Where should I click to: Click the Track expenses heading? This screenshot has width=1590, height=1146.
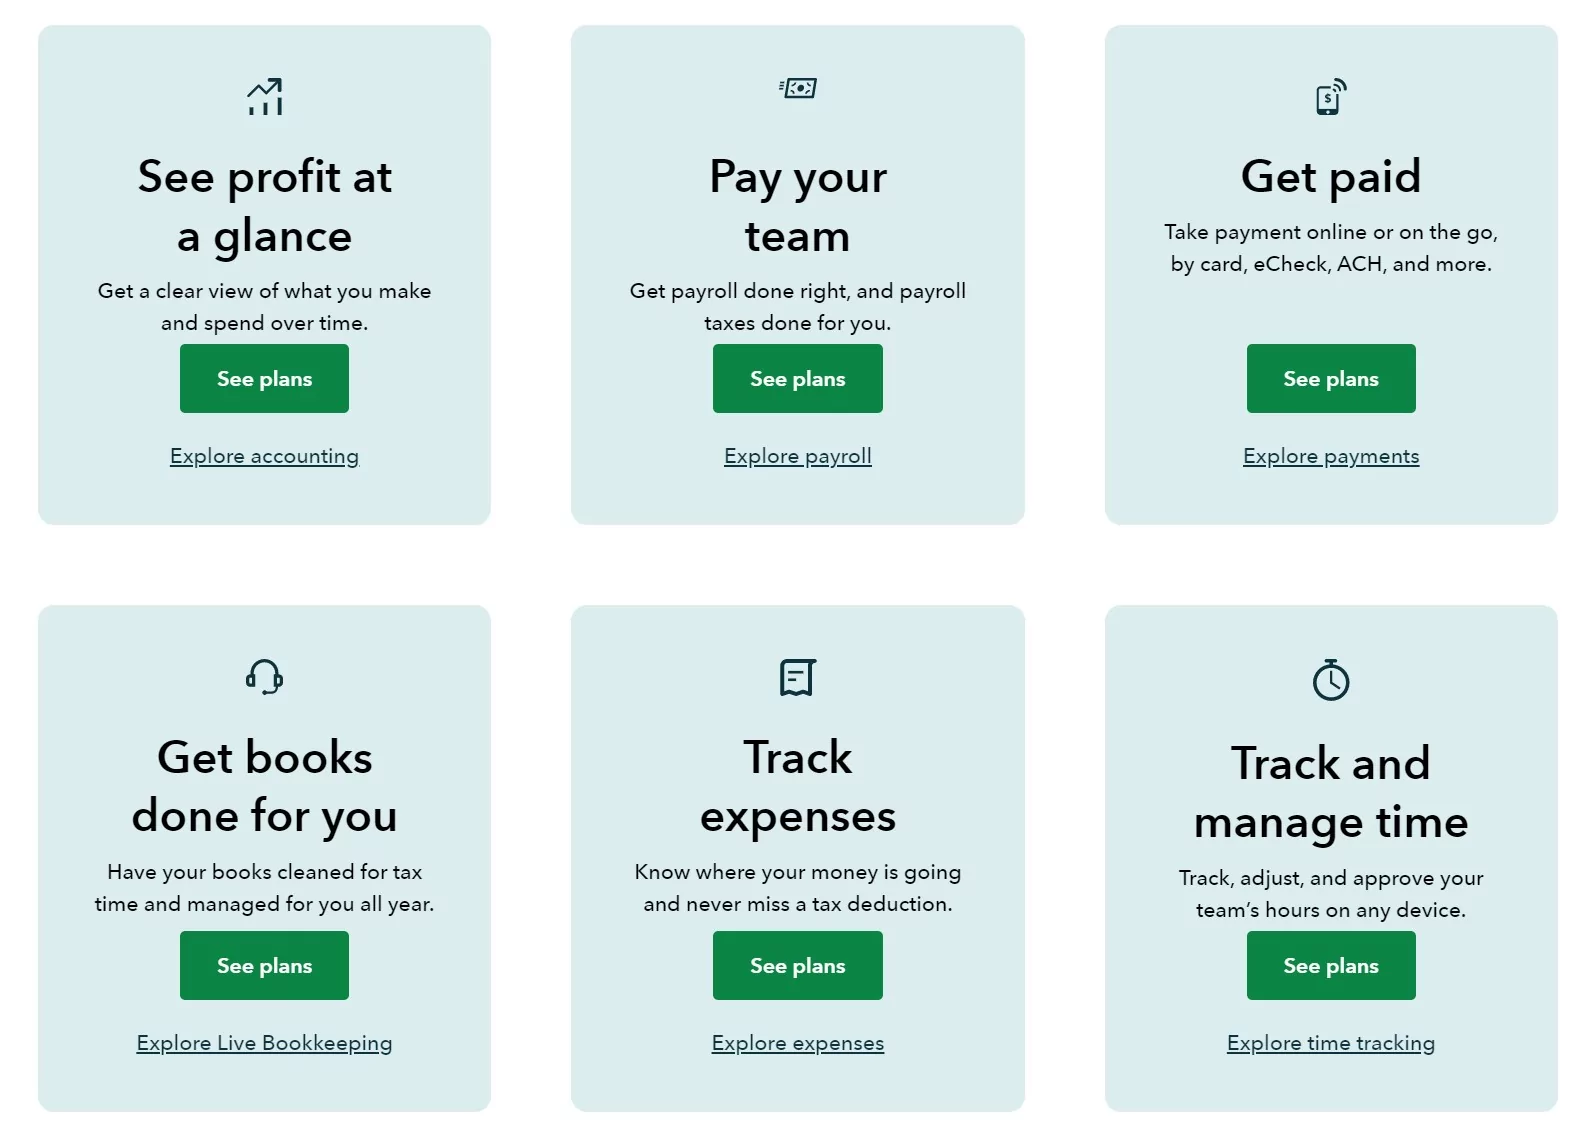click(798, 786)
